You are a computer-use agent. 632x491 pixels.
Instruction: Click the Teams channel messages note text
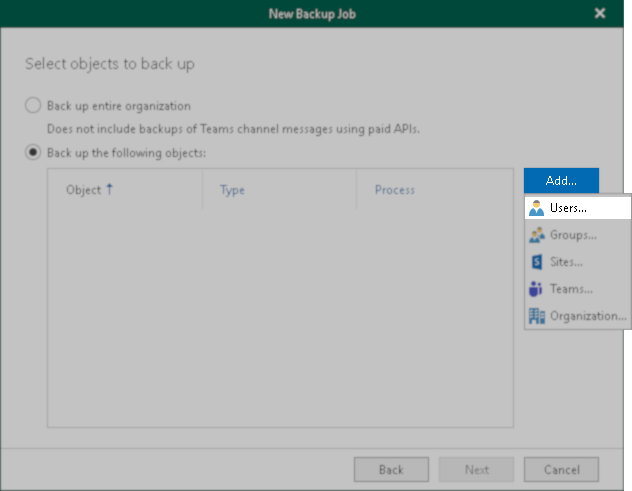(233, 129)
